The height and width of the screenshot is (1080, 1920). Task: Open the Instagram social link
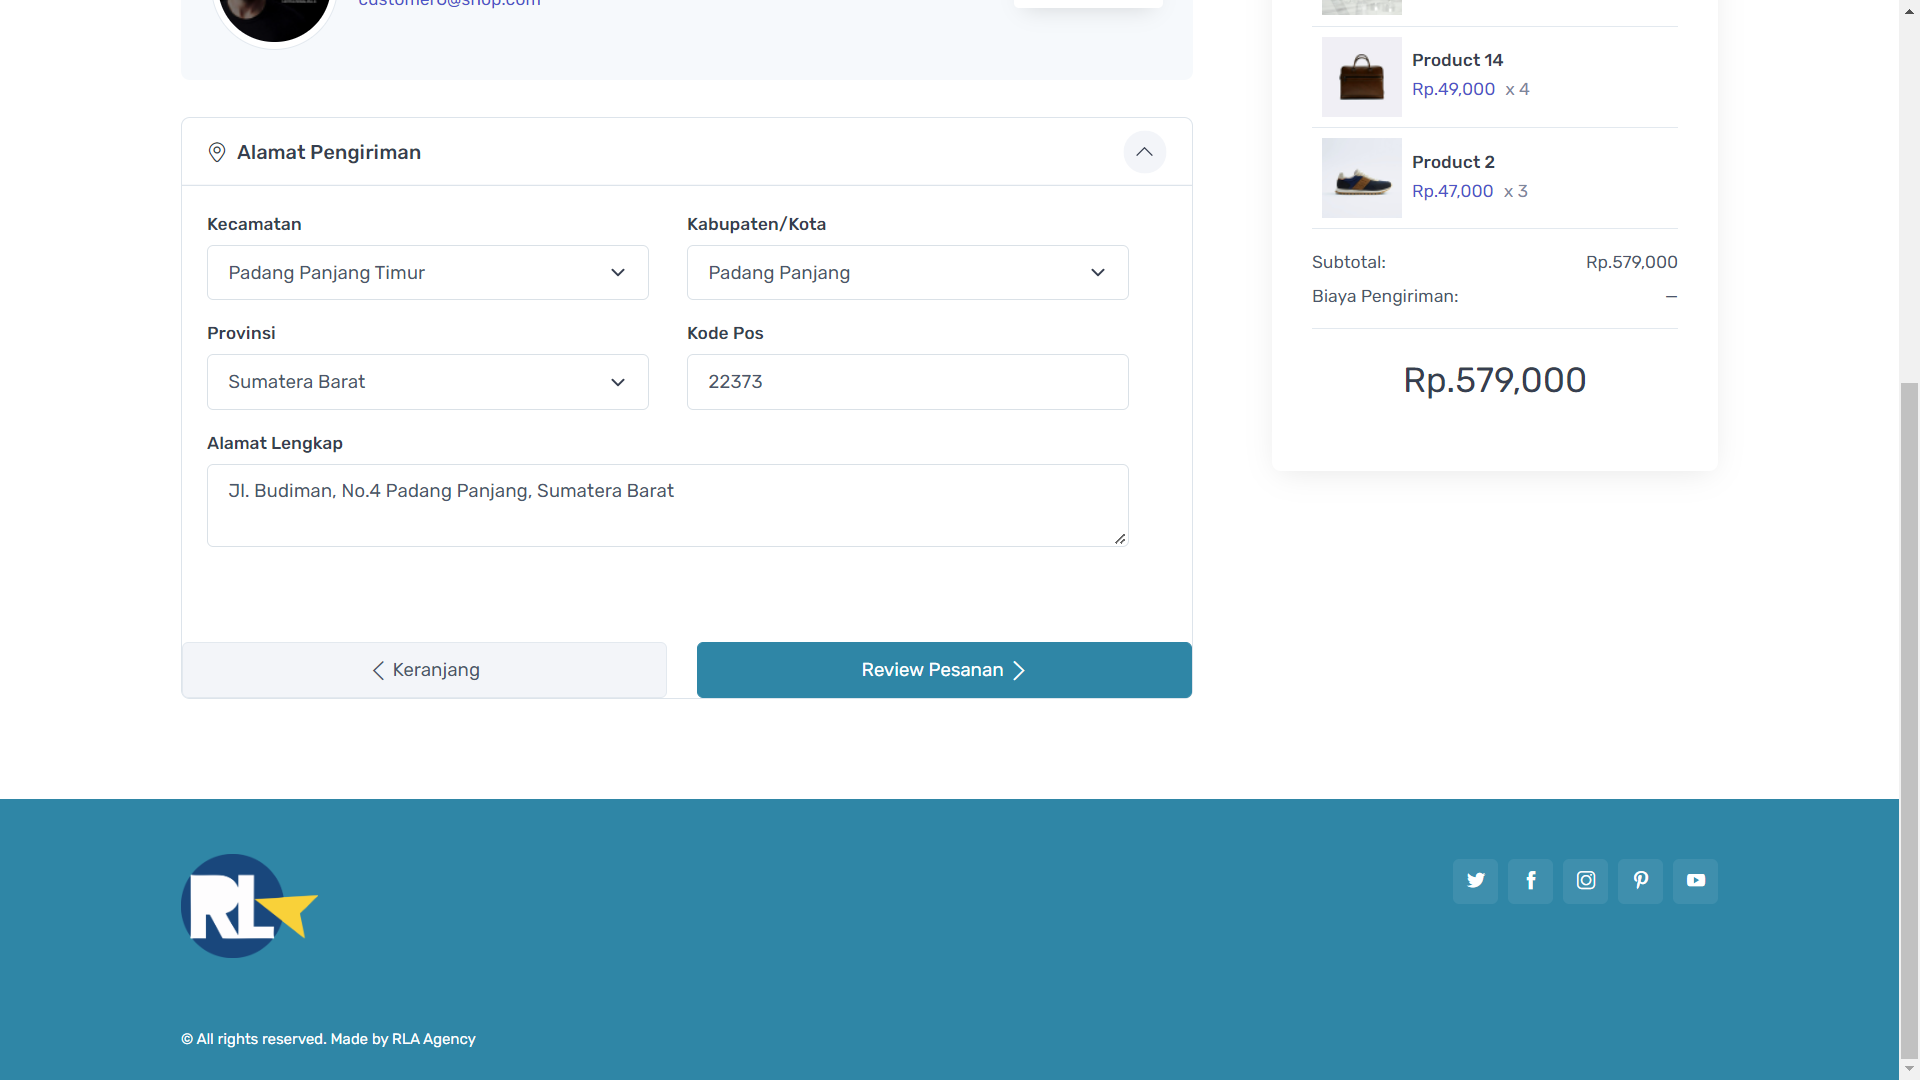click(1585, 881)
